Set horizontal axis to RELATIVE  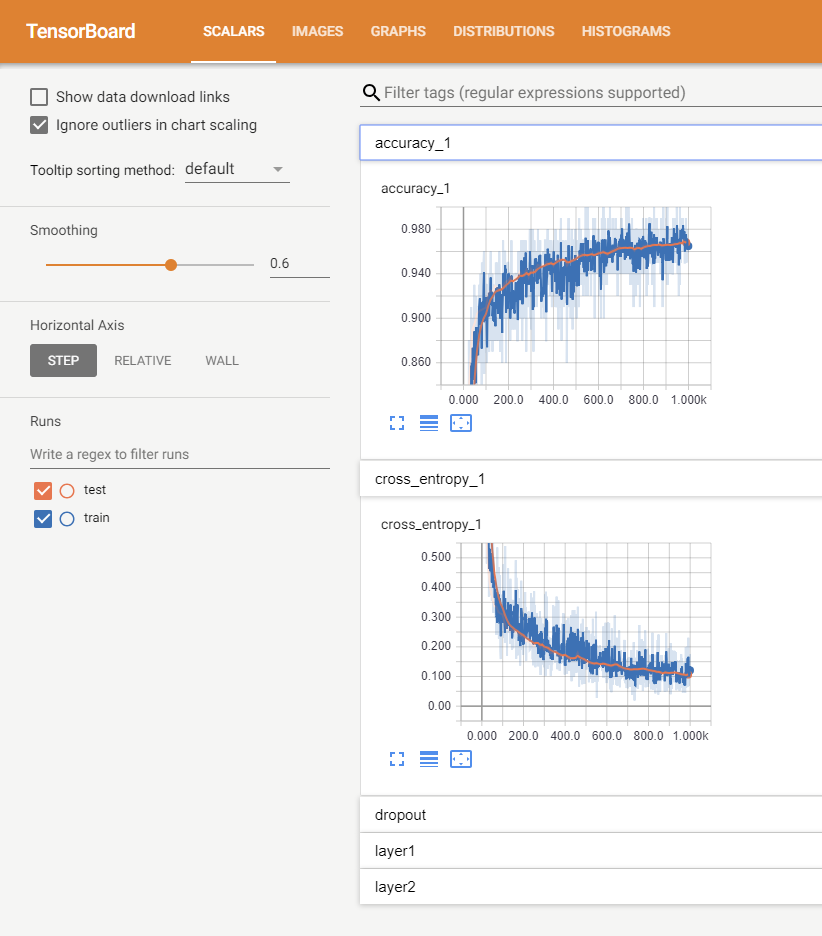point(143,361)
